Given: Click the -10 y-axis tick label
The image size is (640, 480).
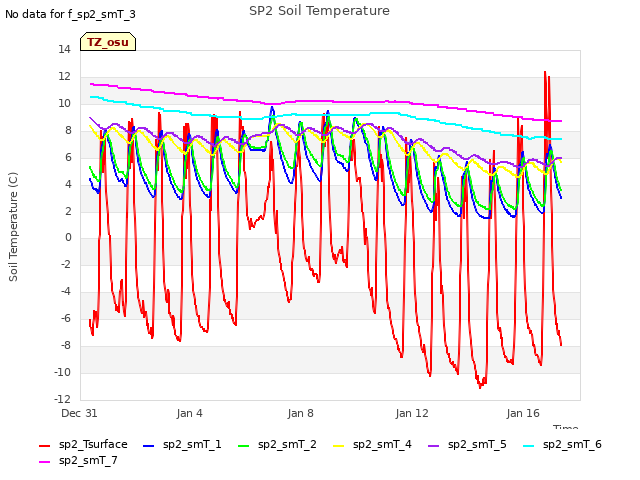Looking at the screenshot, I should pos(62,372).
